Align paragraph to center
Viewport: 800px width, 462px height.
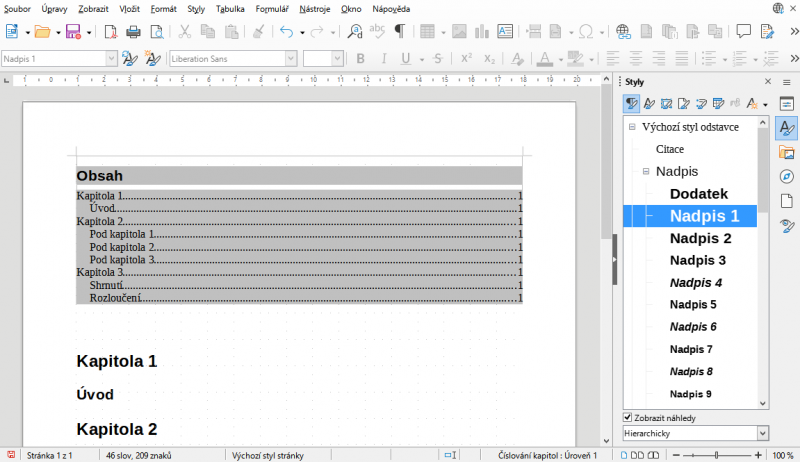(636, 59)
